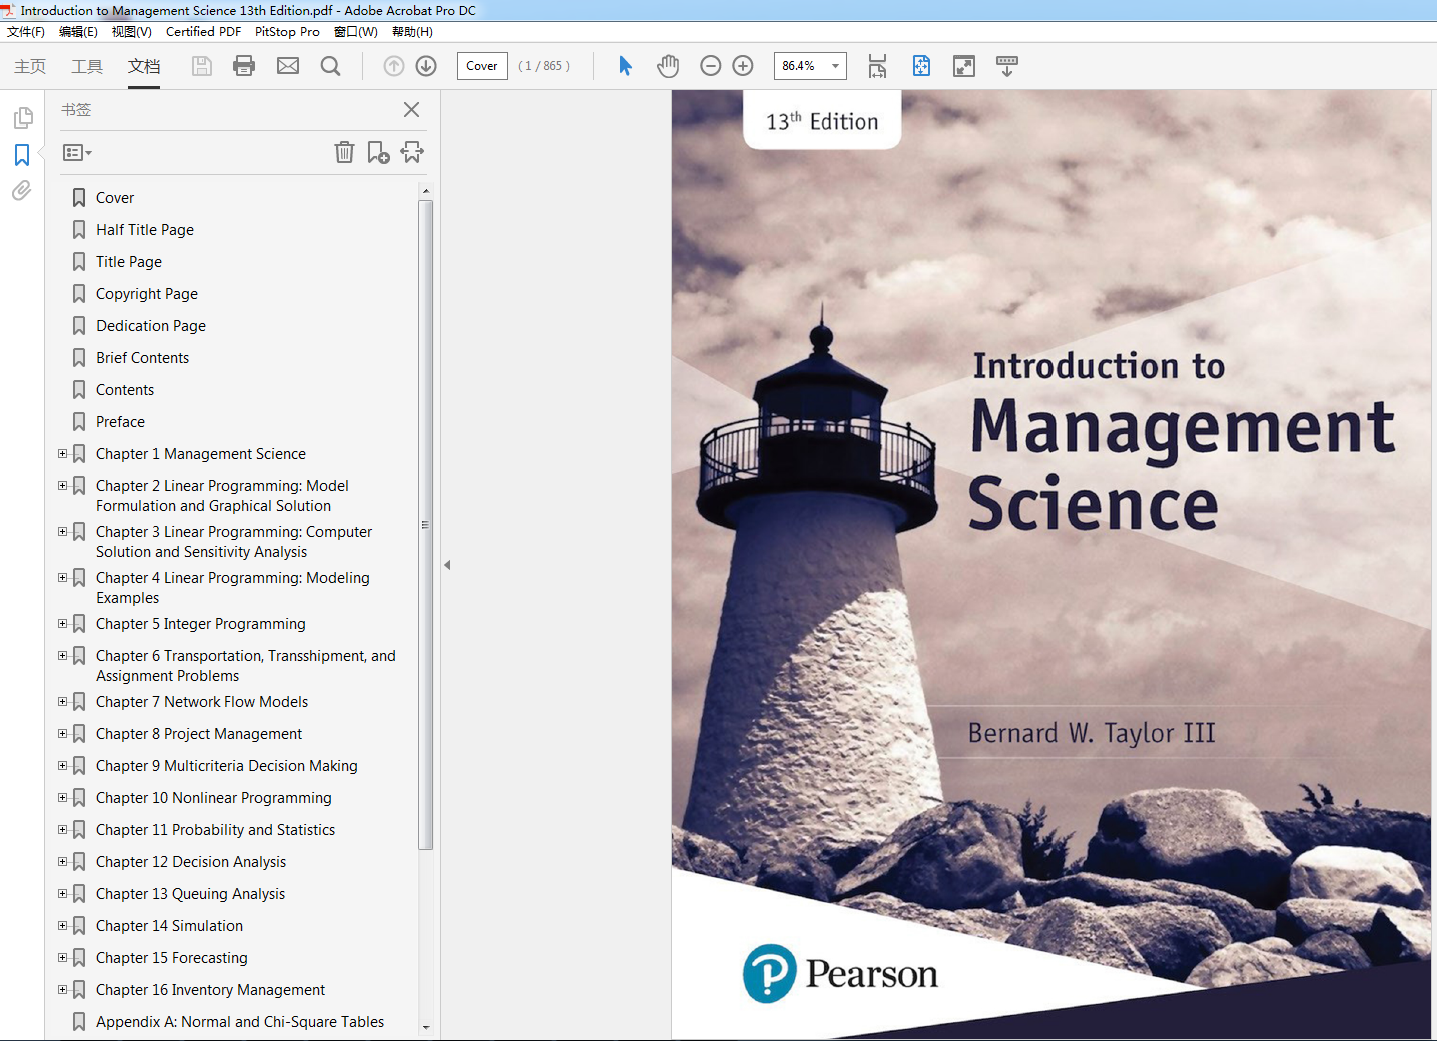Zoom in with plus icon

pos(743,66)
